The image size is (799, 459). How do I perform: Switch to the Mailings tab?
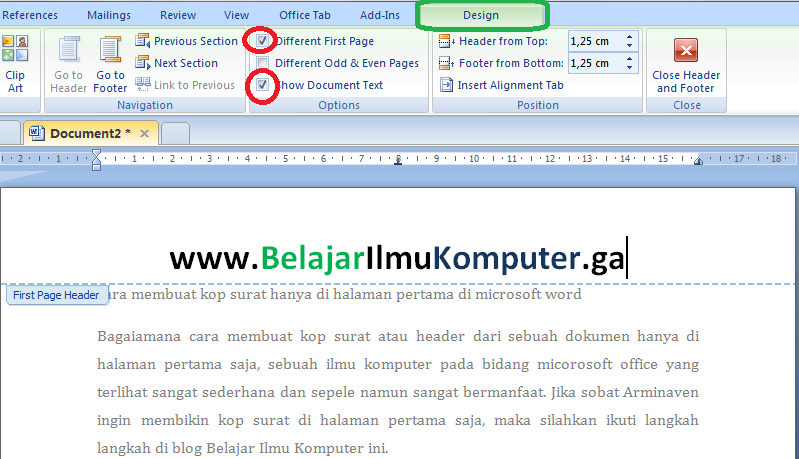[109, 15]
